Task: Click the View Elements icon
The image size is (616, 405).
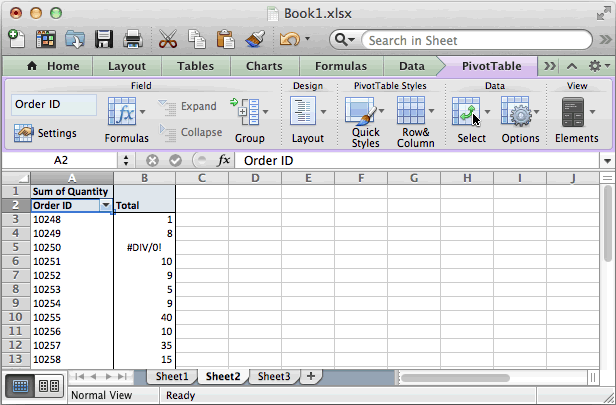Action: (x=573, y=112)
